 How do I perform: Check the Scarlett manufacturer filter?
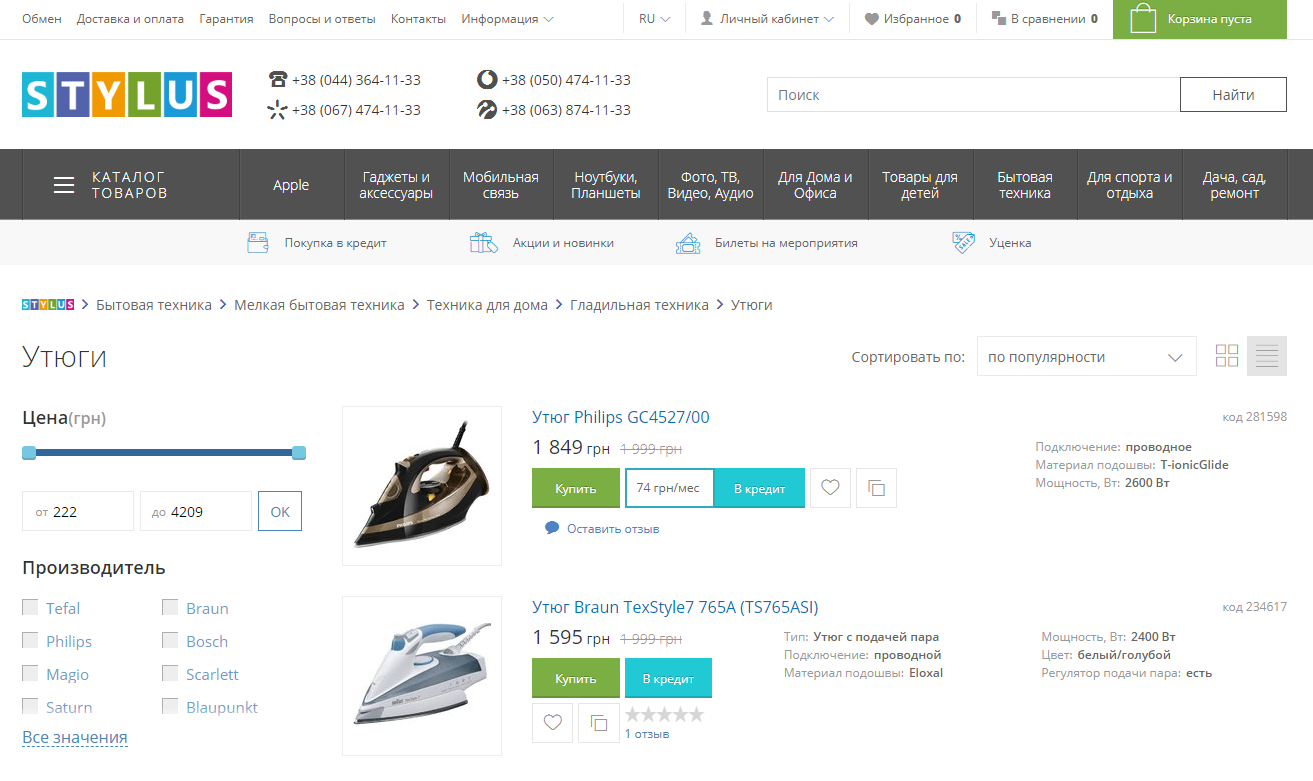click(x=170, y=673)
